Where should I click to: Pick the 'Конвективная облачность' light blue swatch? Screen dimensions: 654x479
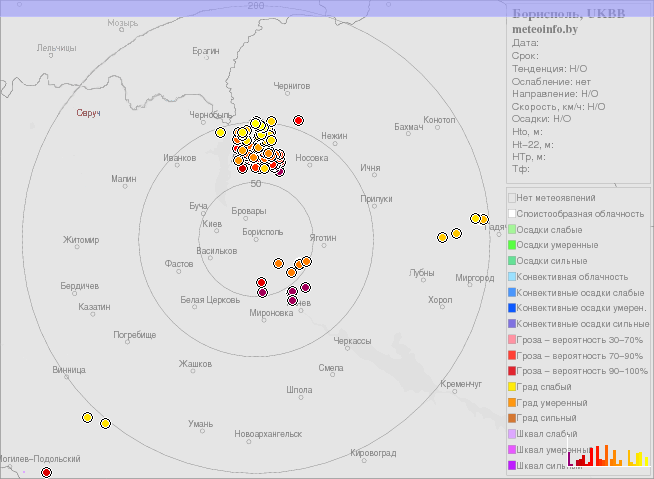[x=512, y=277]
